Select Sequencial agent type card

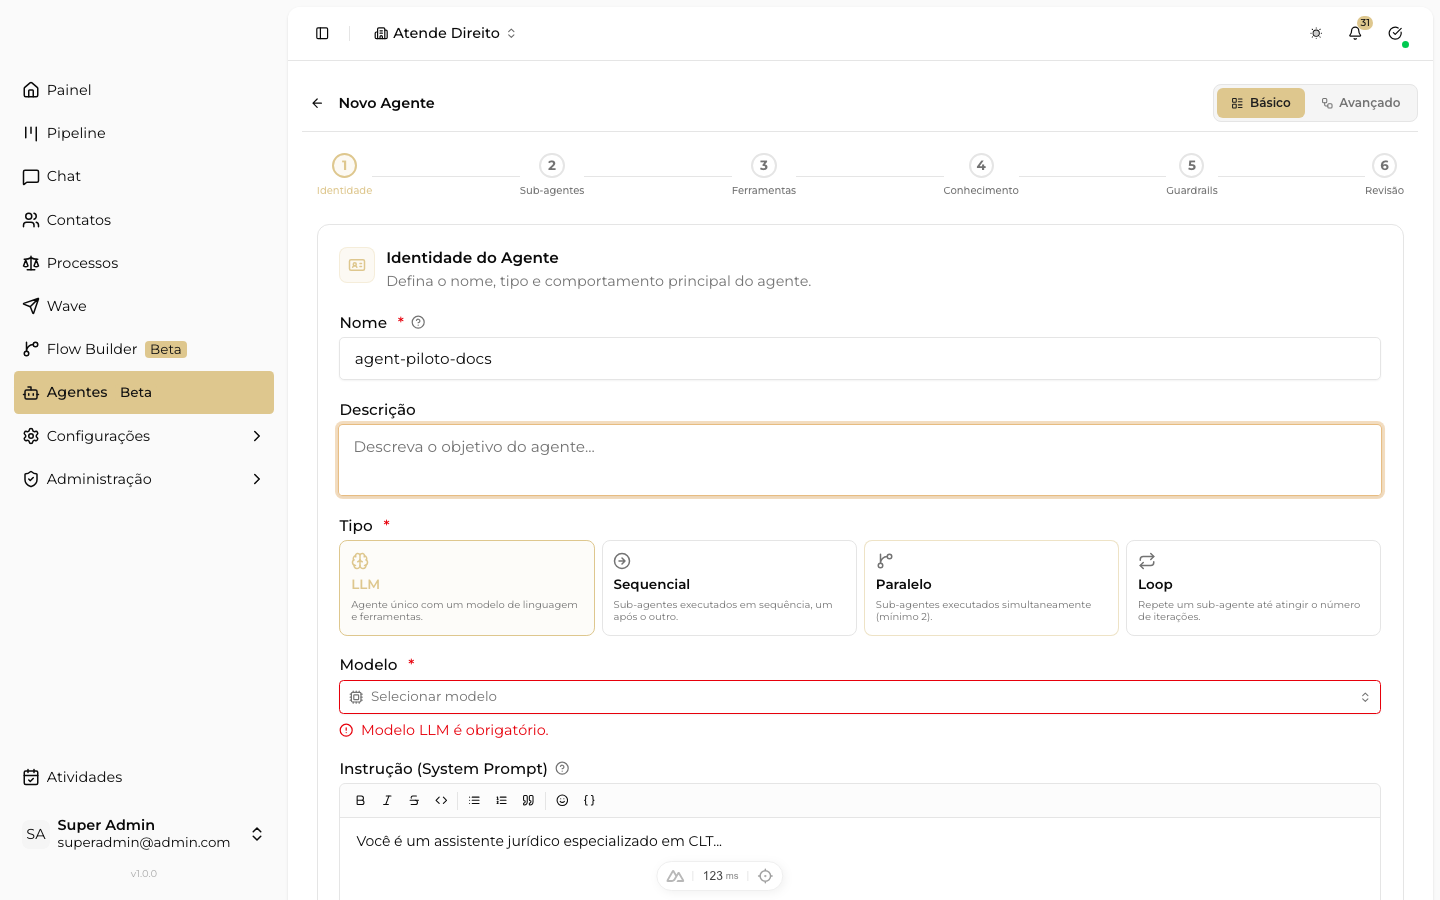pos(729,588)
